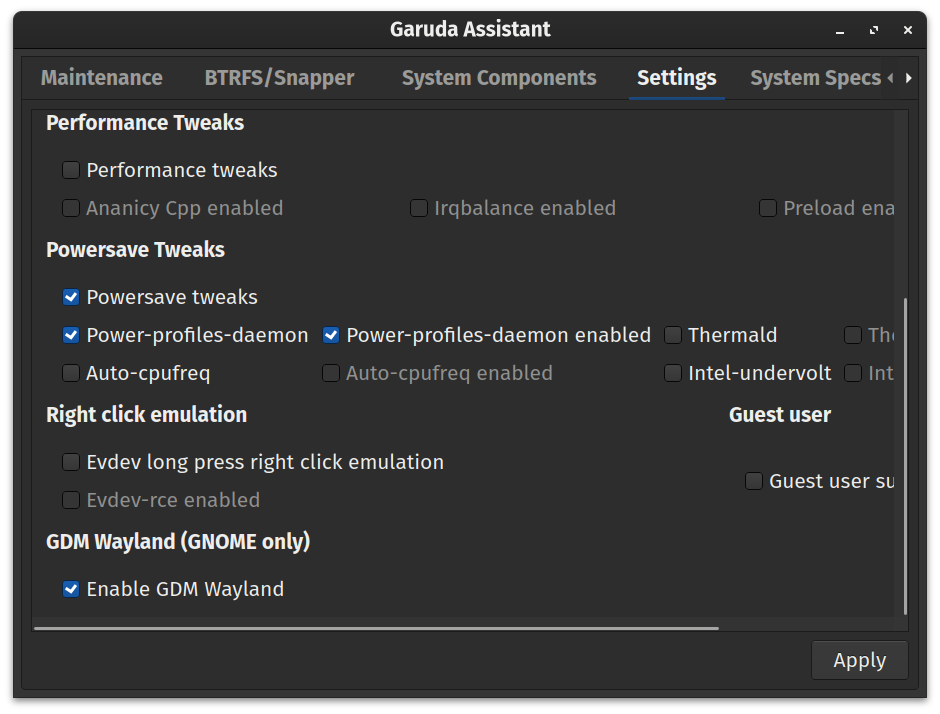Click the right tab-scroll arrow

[x=910, y=77]
